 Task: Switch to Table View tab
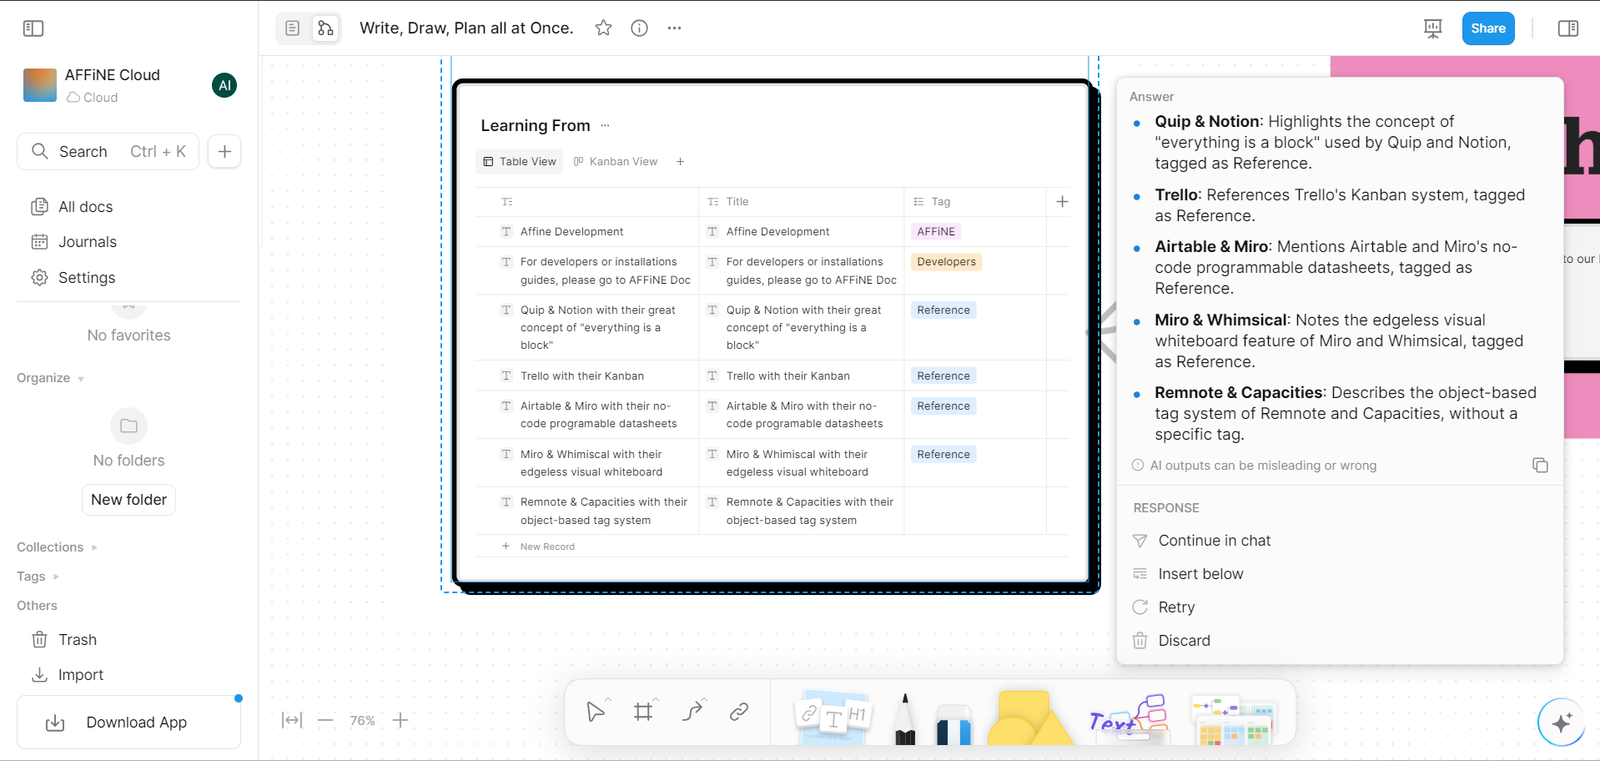519,162
